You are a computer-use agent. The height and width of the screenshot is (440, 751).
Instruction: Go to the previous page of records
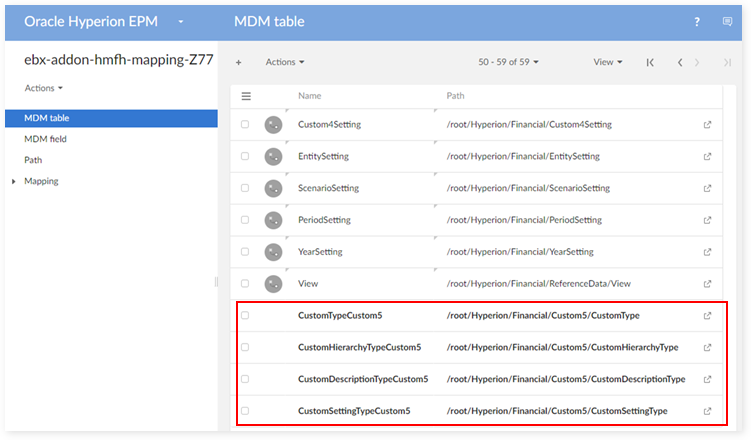pyautogui.click(x=680, y=62)
